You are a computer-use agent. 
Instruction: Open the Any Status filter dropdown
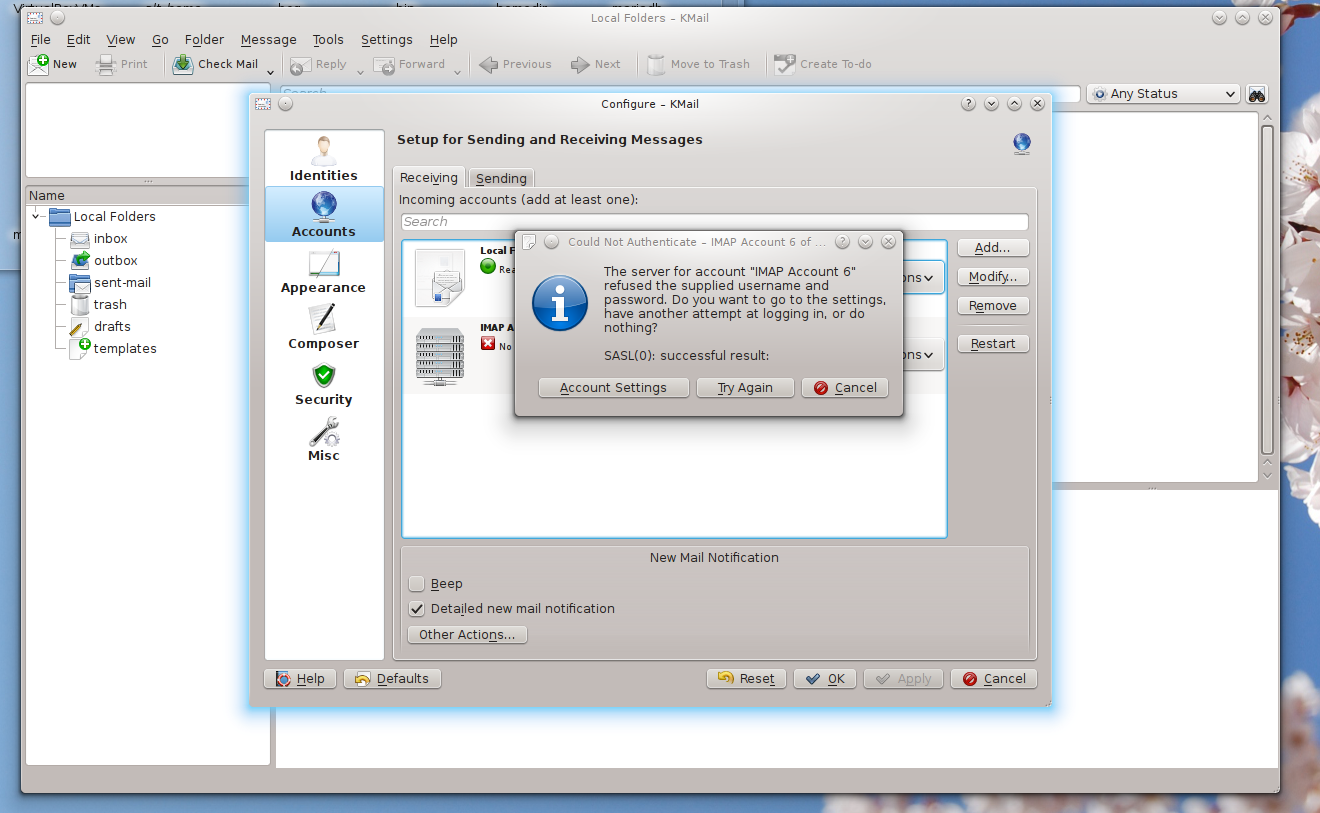pyautogui.click(x=1163, y=93)
